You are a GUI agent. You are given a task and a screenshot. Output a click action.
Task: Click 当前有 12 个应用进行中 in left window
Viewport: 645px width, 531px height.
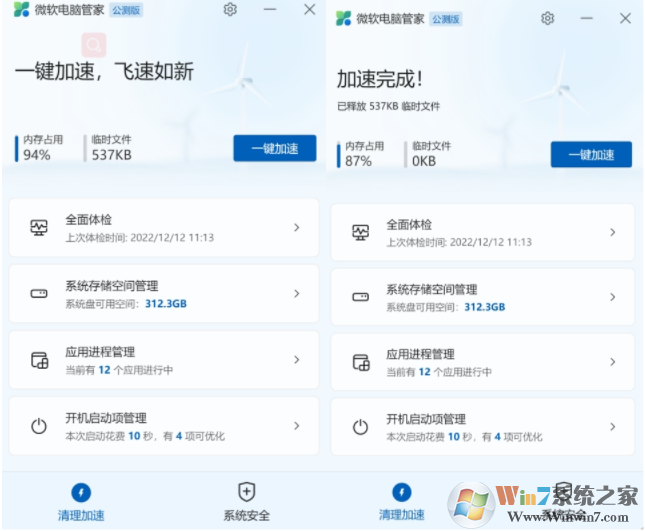(x=119, y=370)
